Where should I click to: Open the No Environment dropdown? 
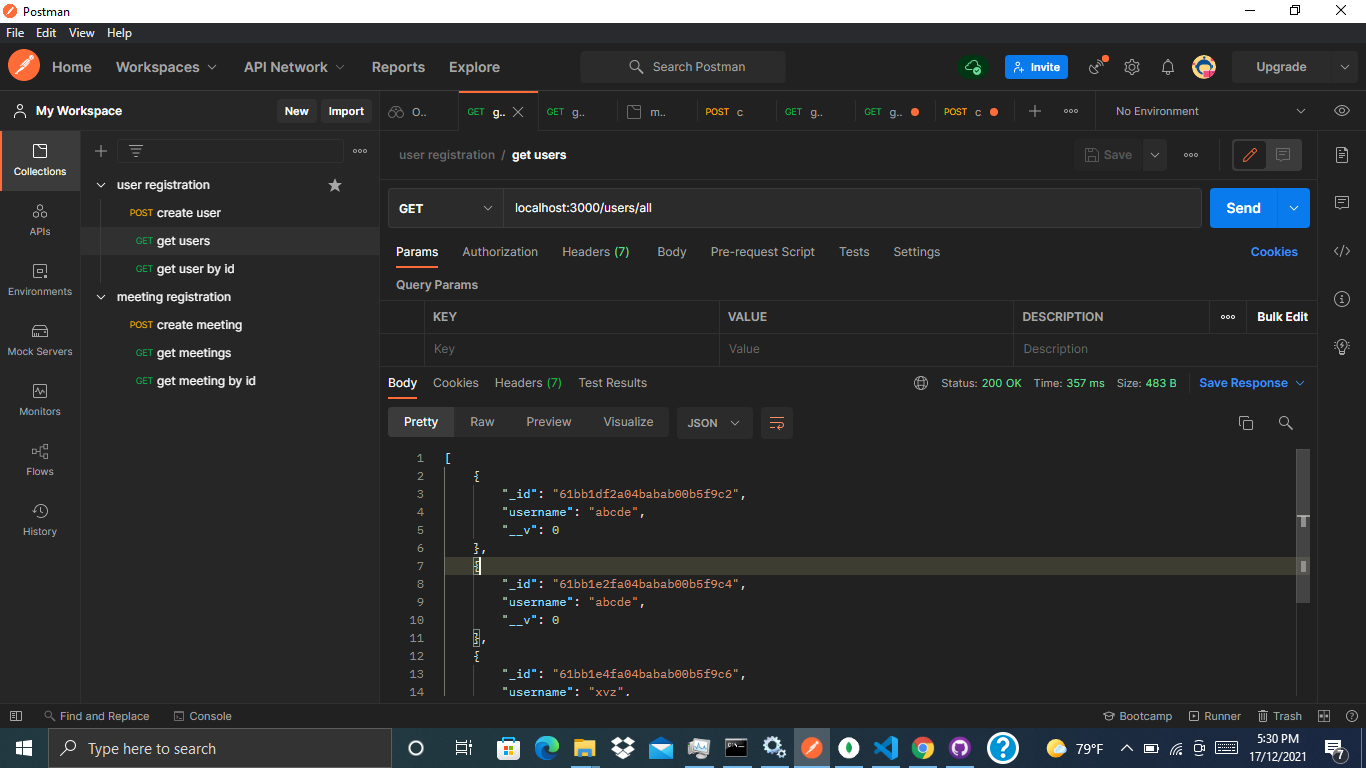click(1210, 111)
